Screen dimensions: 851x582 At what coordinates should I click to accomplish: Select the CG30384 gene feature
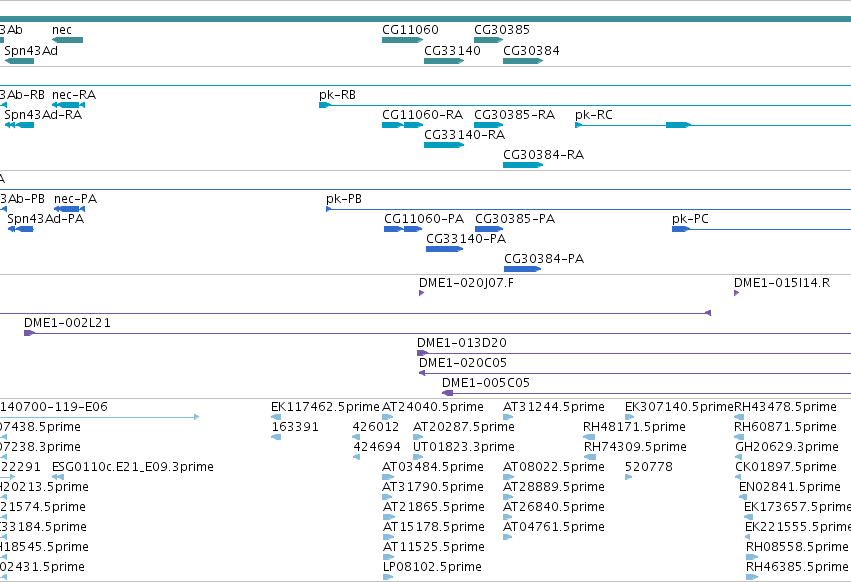tap(523, 61)
